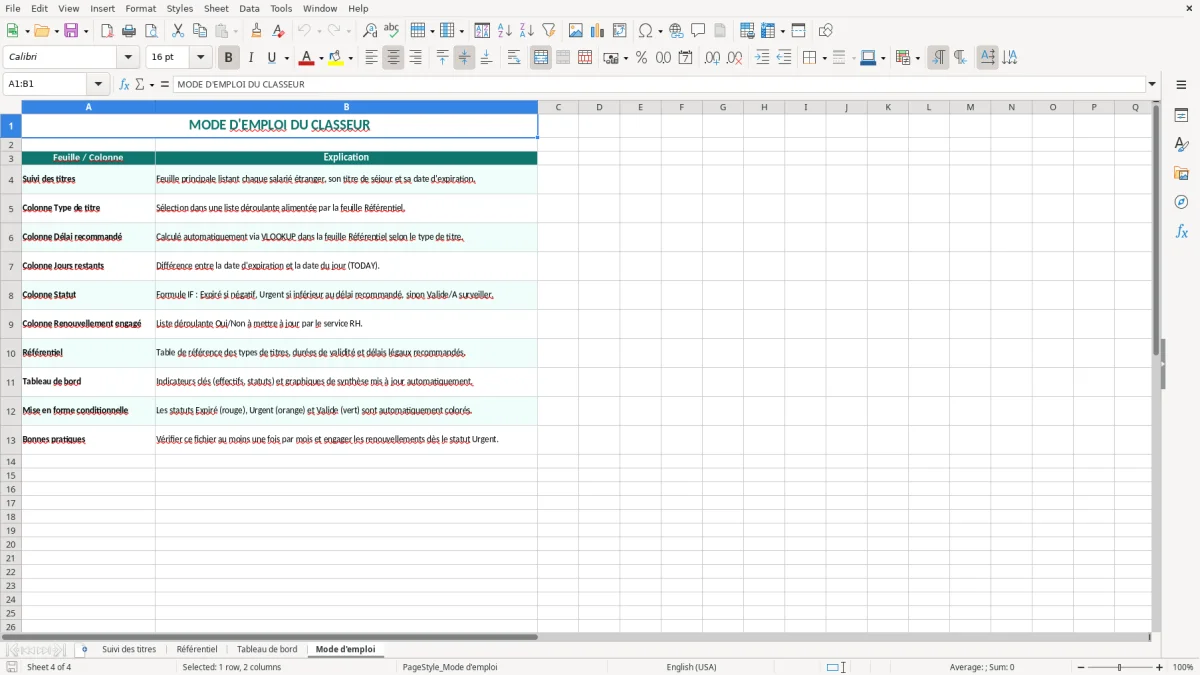Toggle Bold formatting

tap(229, 58)
